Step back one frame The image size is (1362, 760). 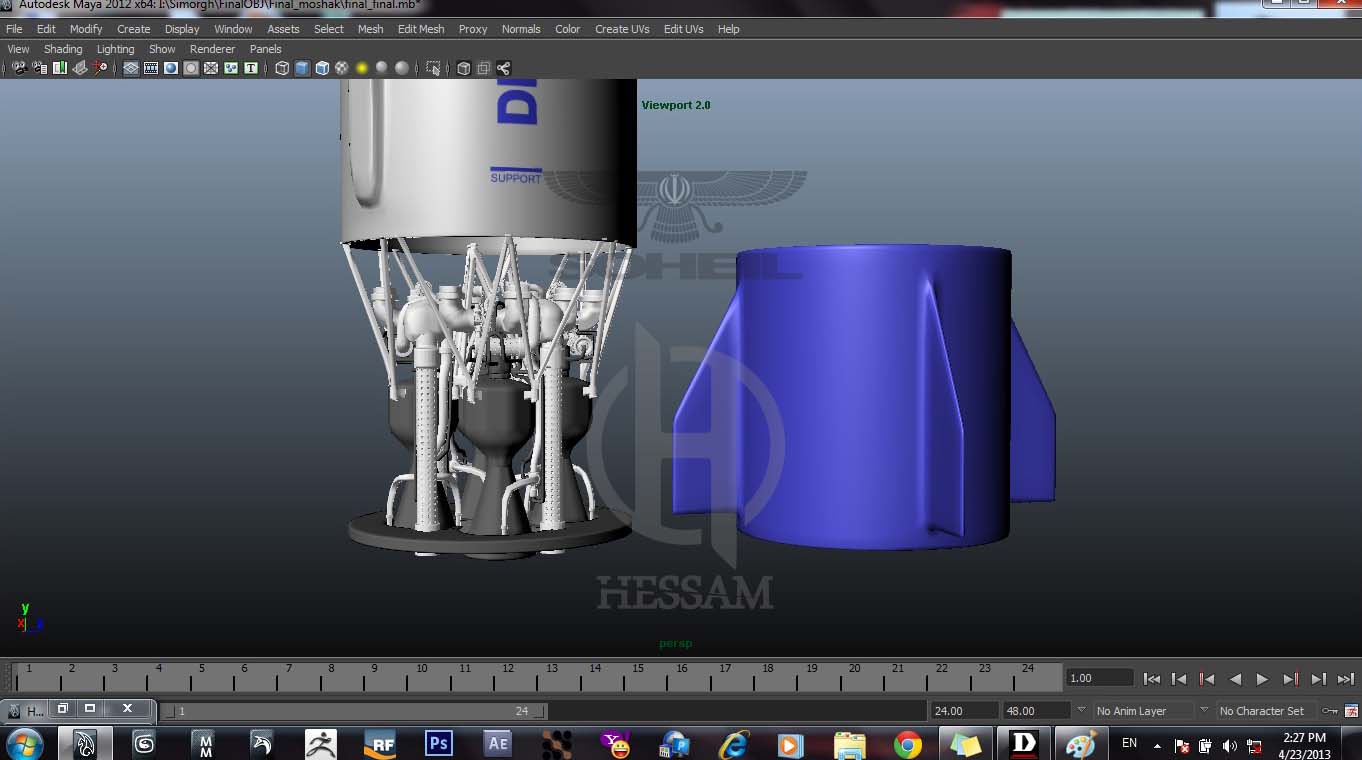tap(1179, 679)
